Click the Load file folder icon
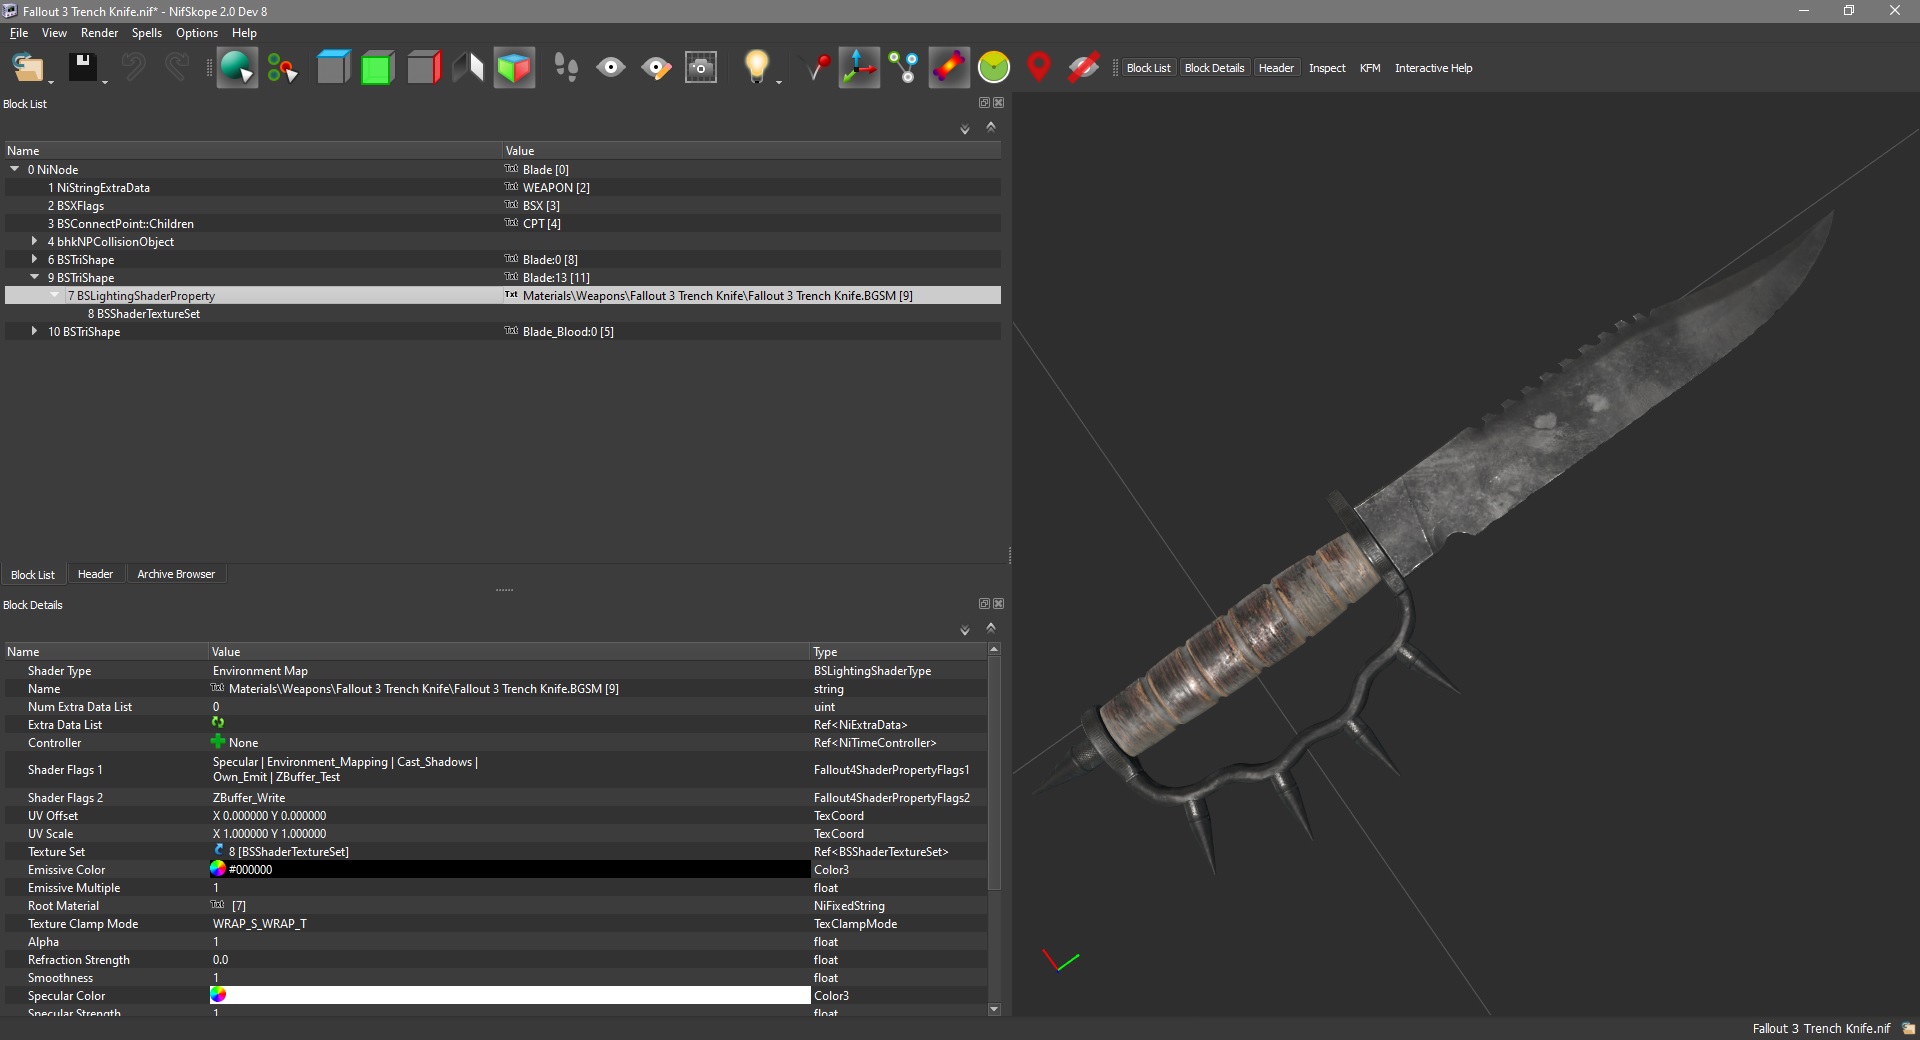1920x1040 pixels. [27, 68]
